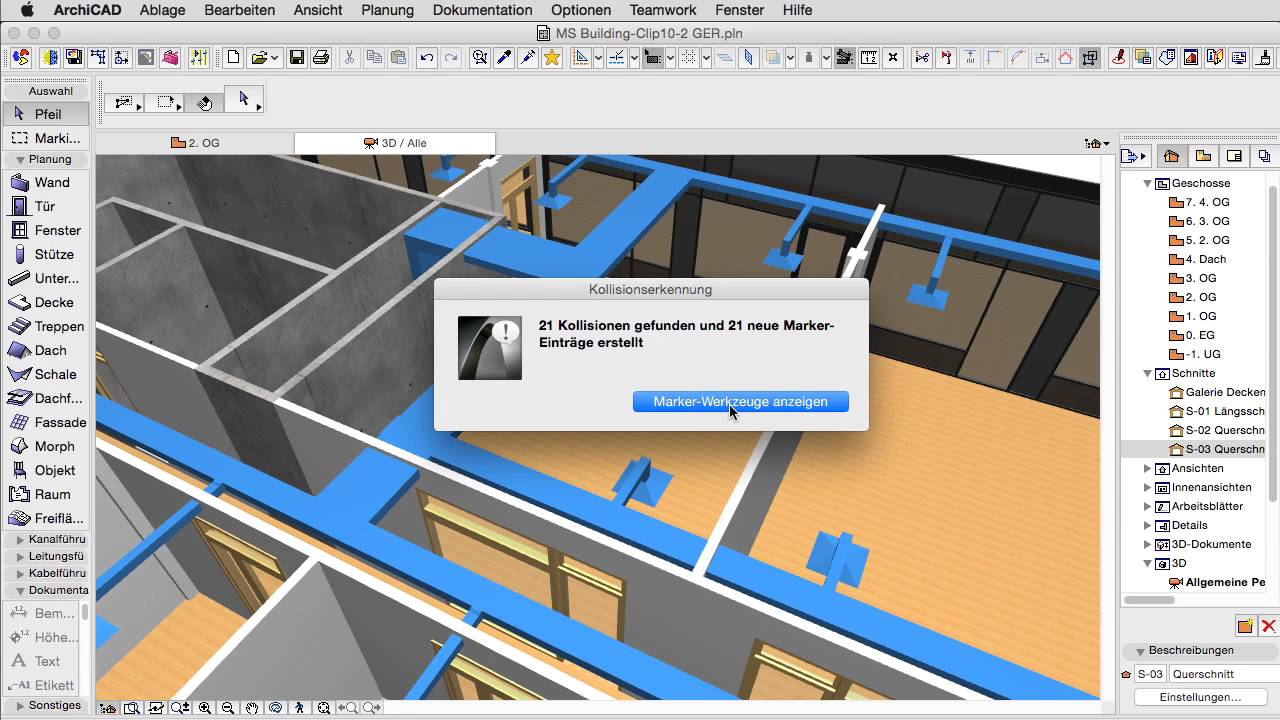Open the Apple menu
Image resolution: width=1280 pixels, height=720 pixels.
[x=27, y=10]
